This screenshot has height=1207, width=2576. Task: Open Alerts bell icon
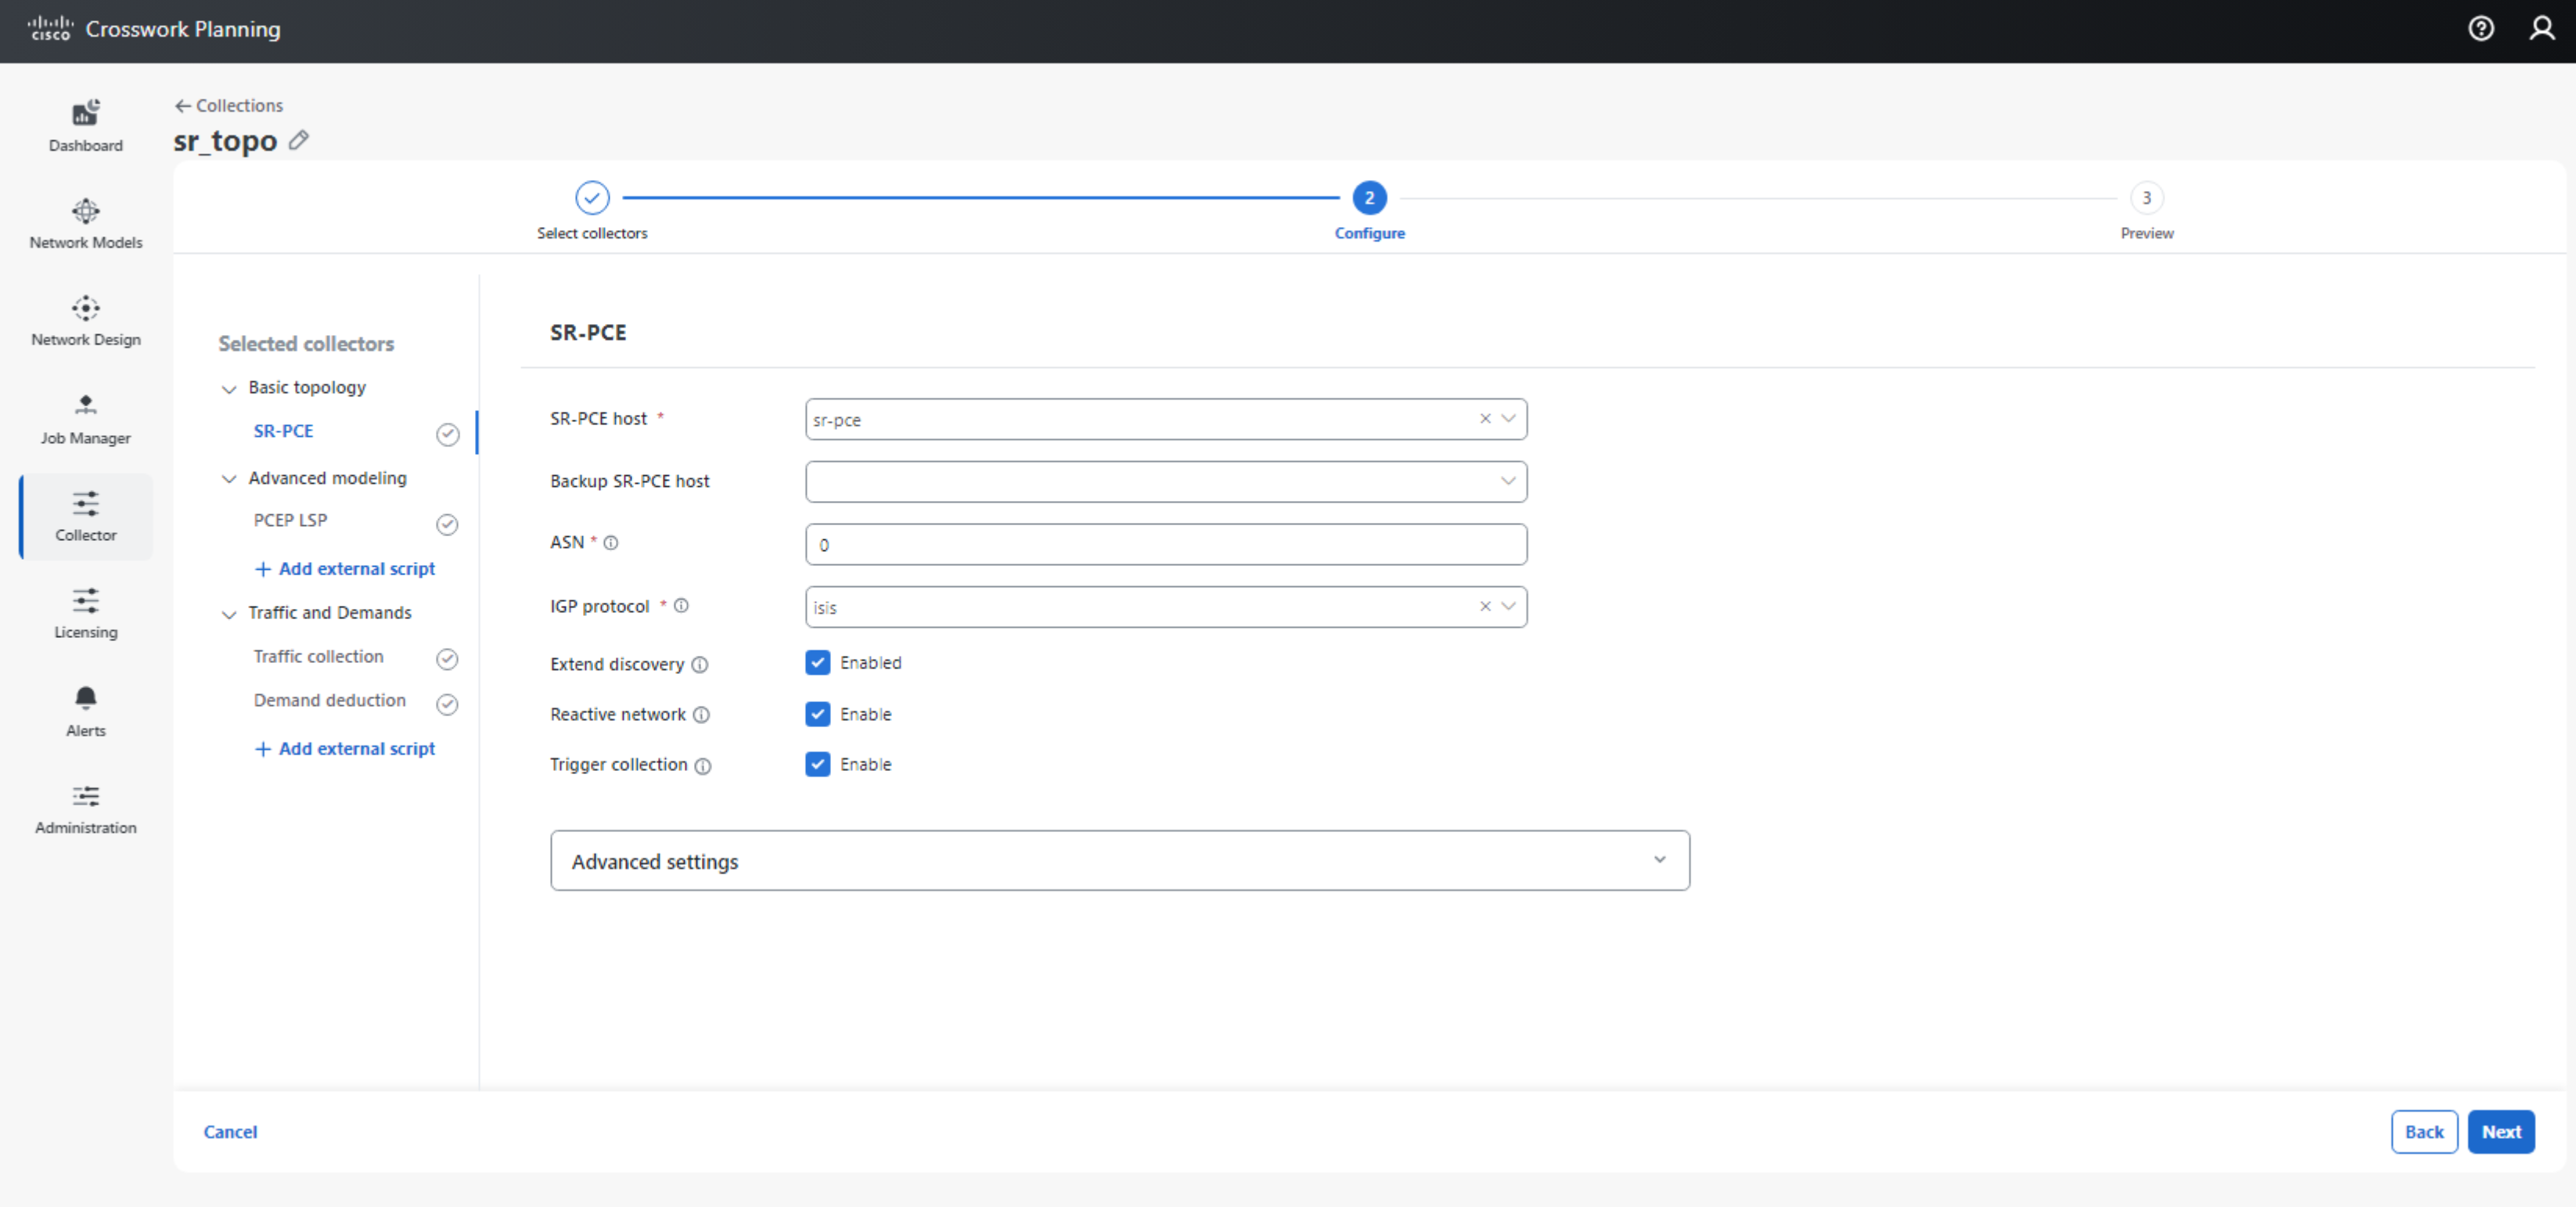tap(86, 697)
